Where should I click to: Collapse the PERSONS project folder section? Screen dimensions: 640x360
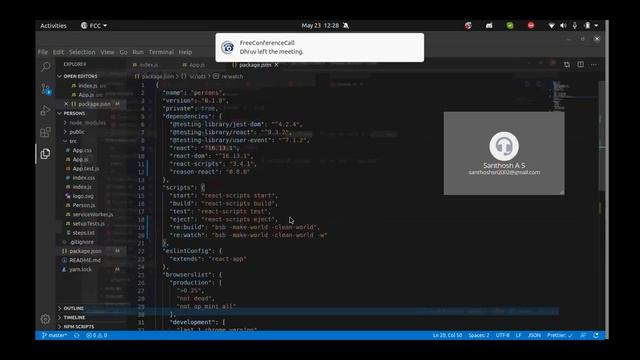[x=74, y=113]
